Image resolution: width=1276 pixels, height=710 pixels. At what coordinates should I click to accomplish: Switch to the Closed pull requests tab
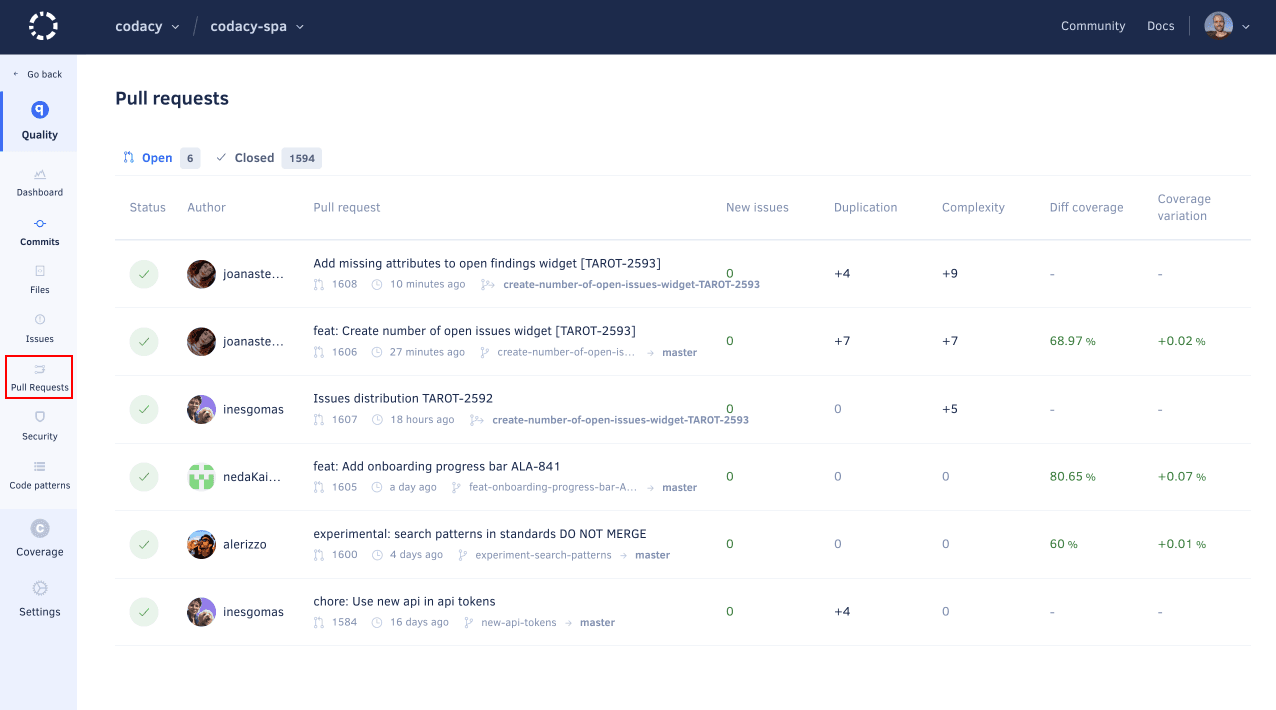254,157
